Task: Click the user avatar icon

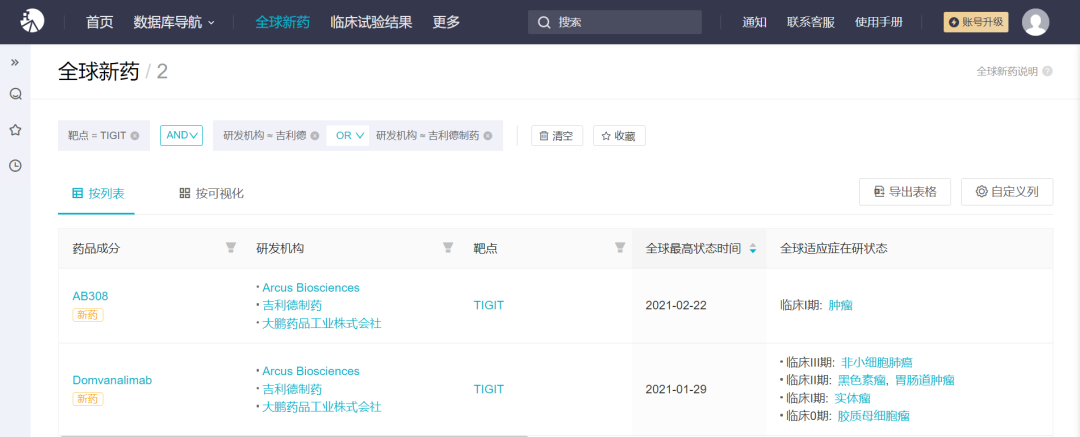Action: tap(1036, 22)
